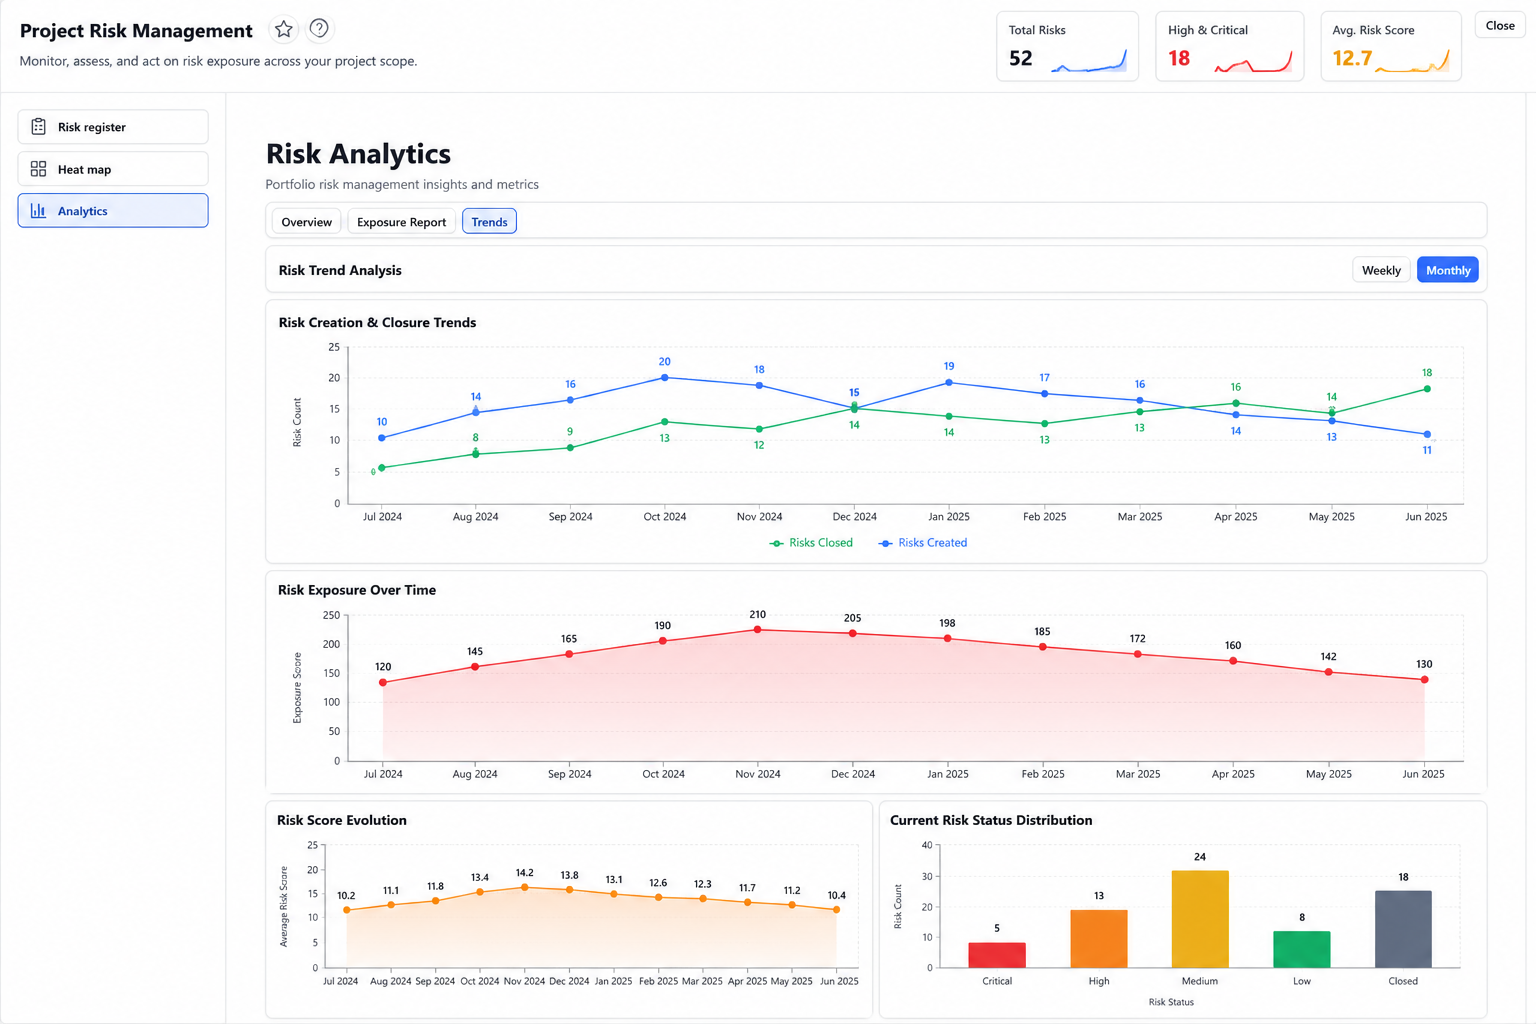Switch to the Exposure Report tab

(402, 222)
